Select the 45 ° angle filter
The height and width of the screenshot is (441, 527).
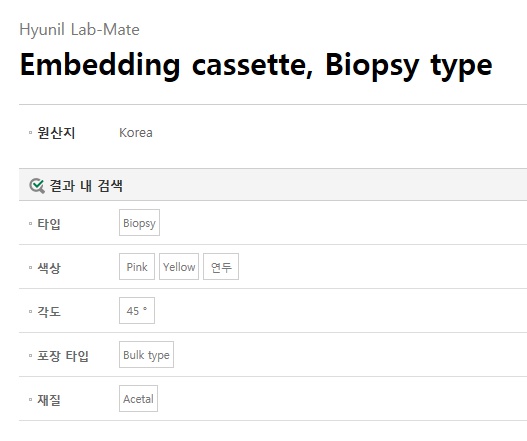point(137,311)
